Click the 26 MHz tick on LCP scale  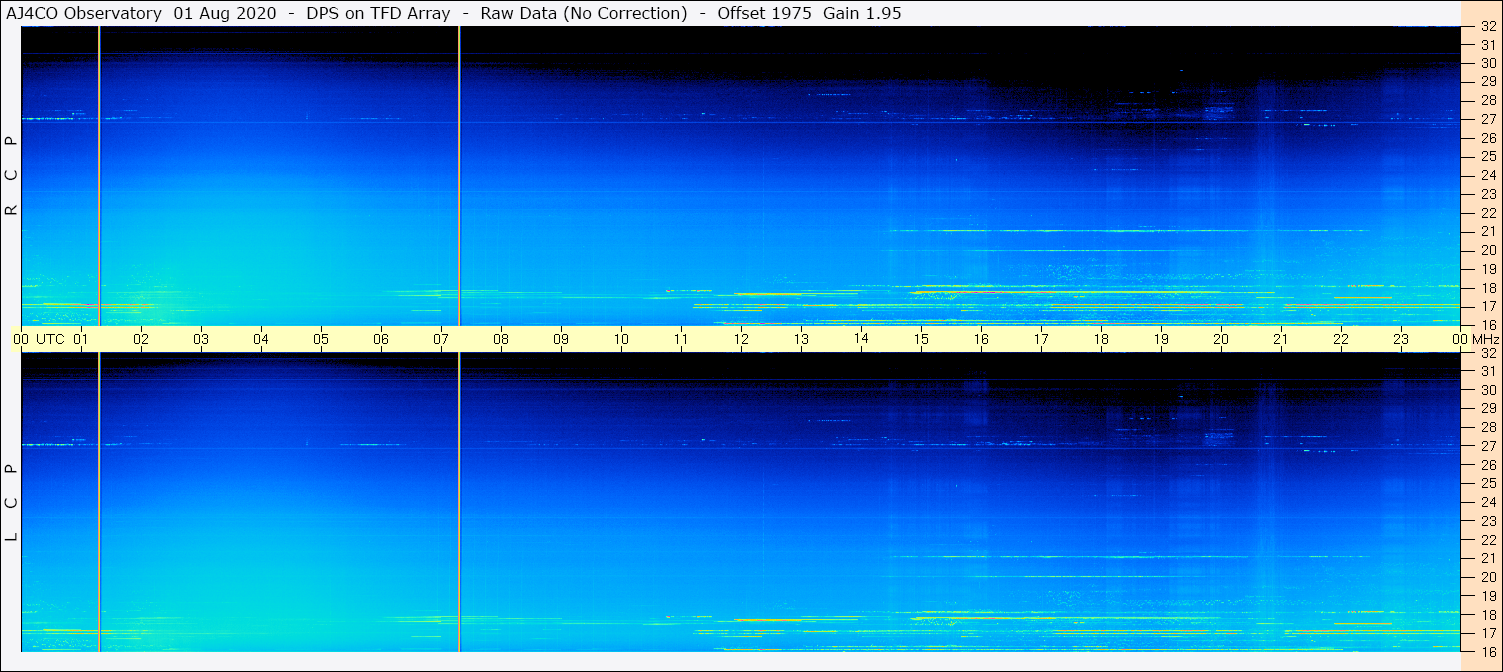[1488, 465]
